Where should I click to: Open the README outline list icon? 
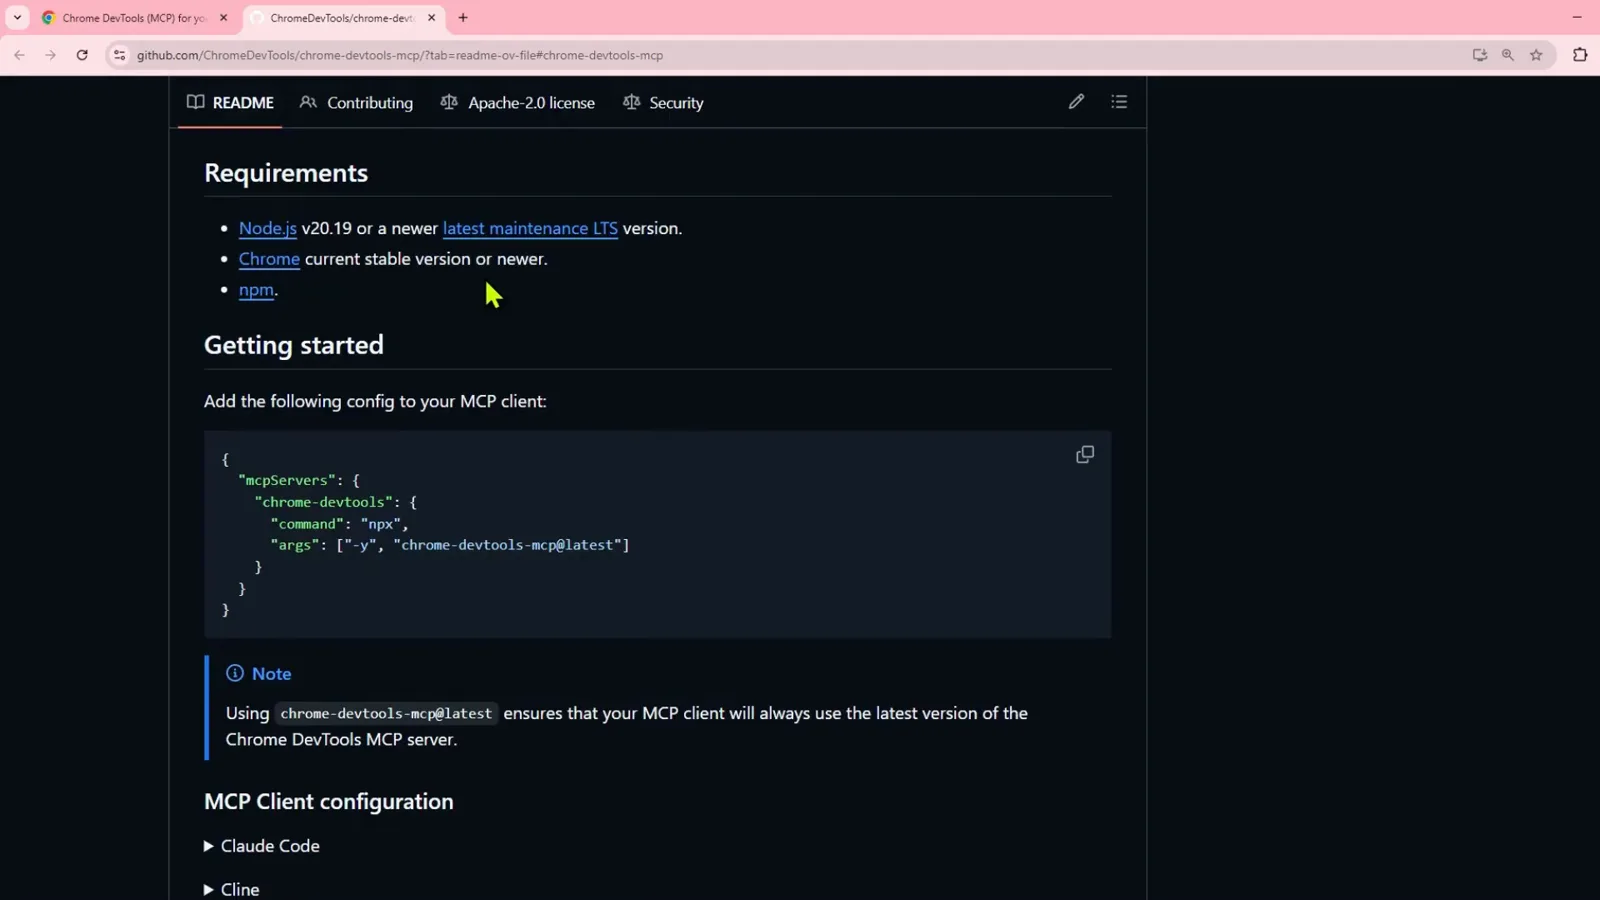point(1119,102)
